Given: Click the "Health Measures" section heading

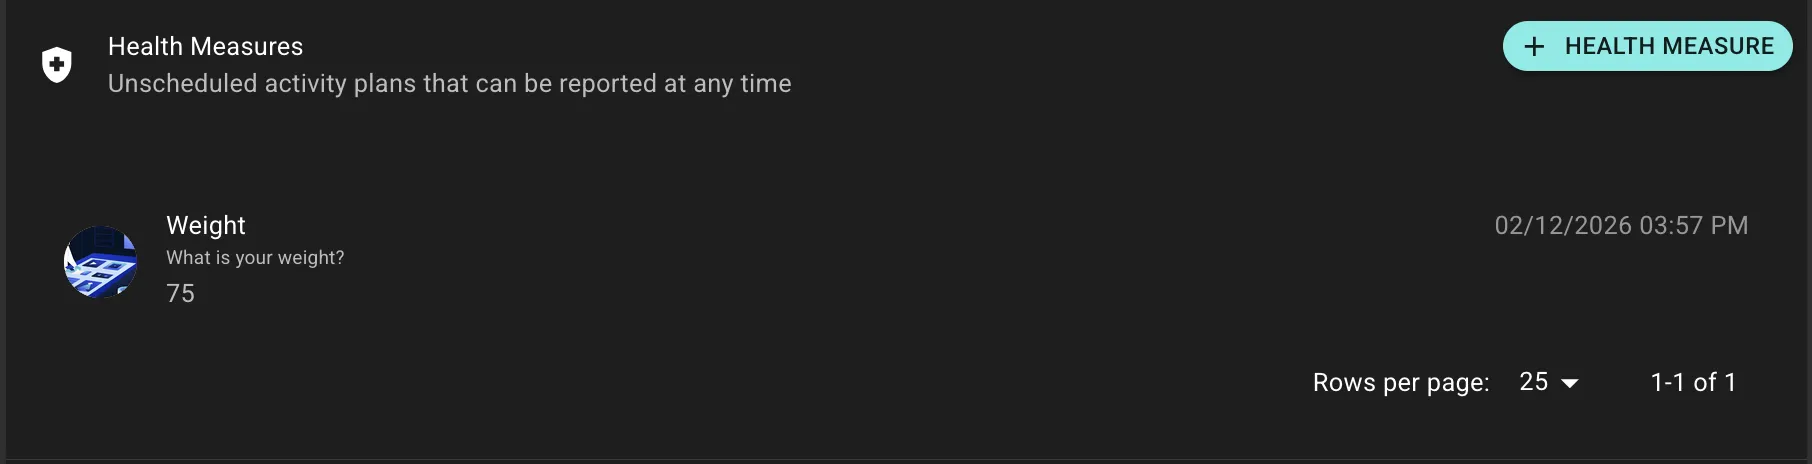Looking at the screenshot, I should (205, 47).
